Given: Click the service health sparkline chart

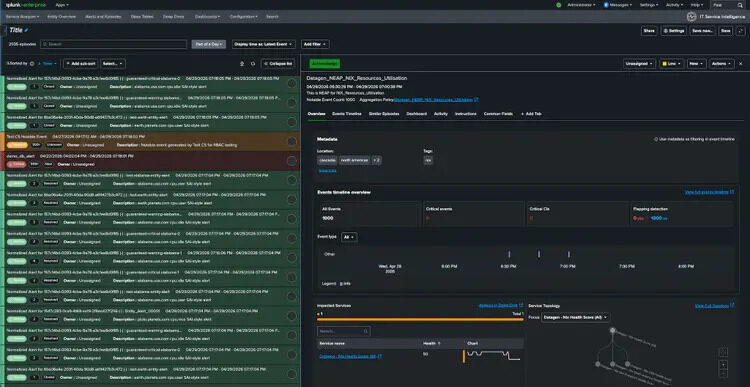Looking at the screenshot, I should click(493, 356).
